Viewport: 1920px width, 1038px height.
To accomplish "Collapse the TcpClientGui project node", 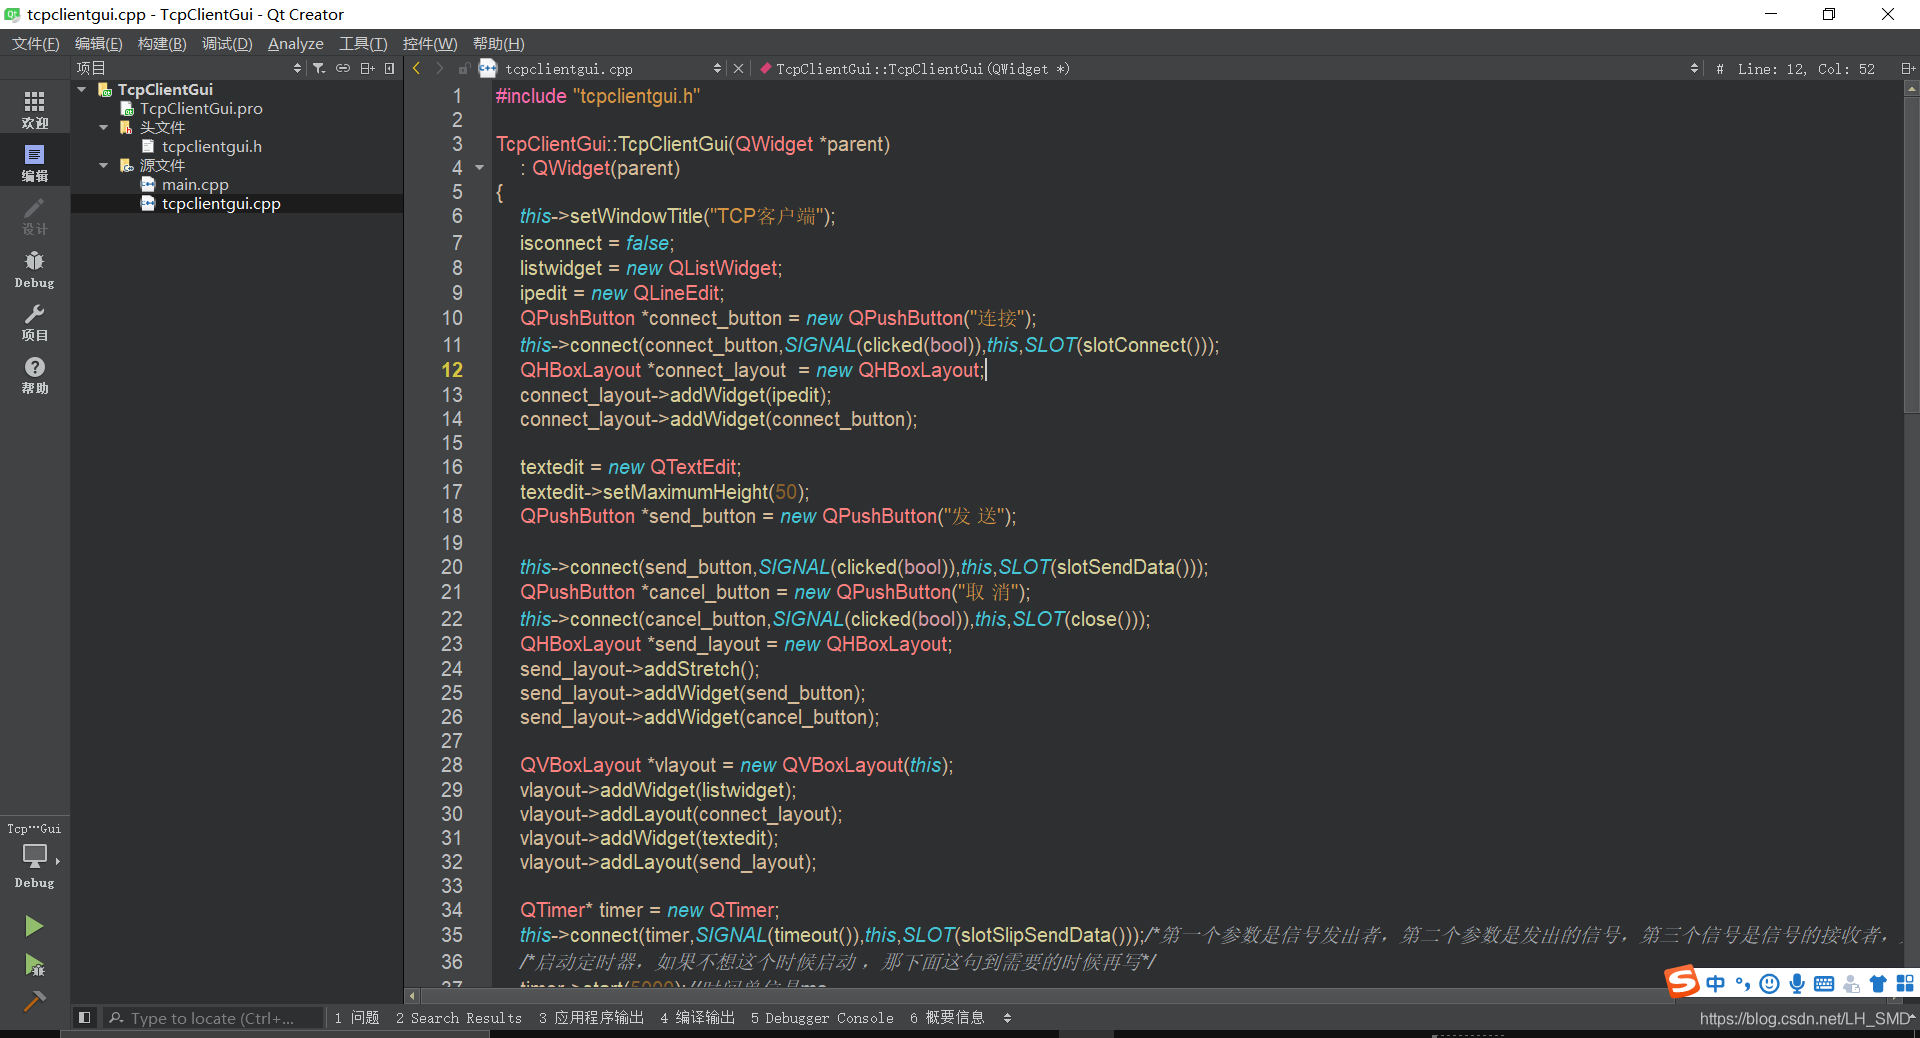I will point(82,89).
